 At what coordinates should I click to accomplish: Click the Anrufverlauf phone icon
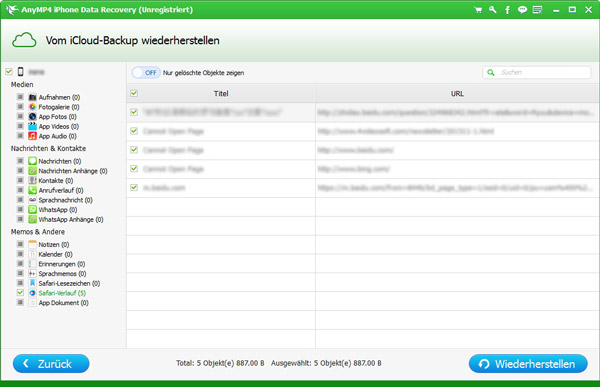tap(33, 190)
